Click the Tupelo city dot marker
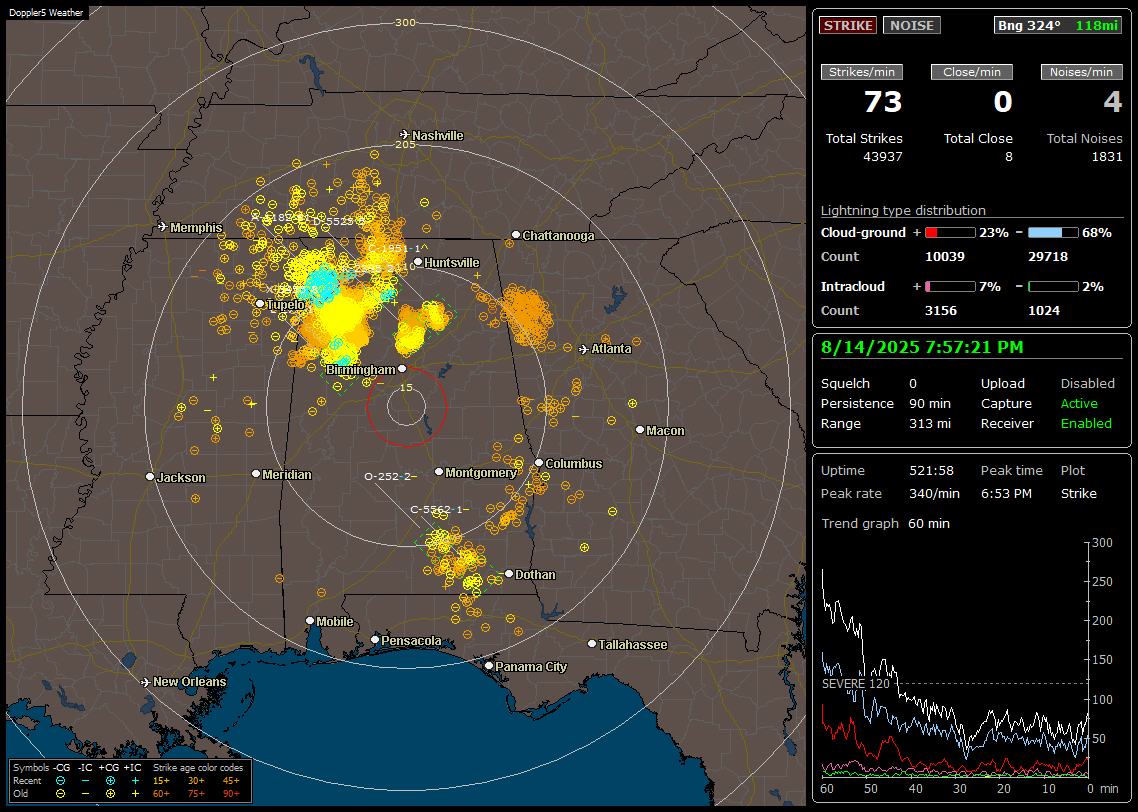 coord(260,303)
